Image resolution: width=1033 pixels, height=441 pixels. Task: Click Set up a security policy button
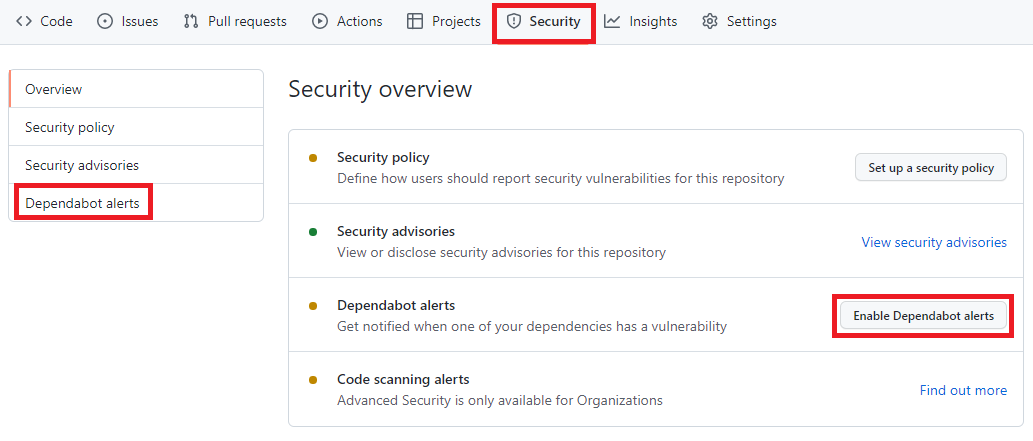click(931, 167)
